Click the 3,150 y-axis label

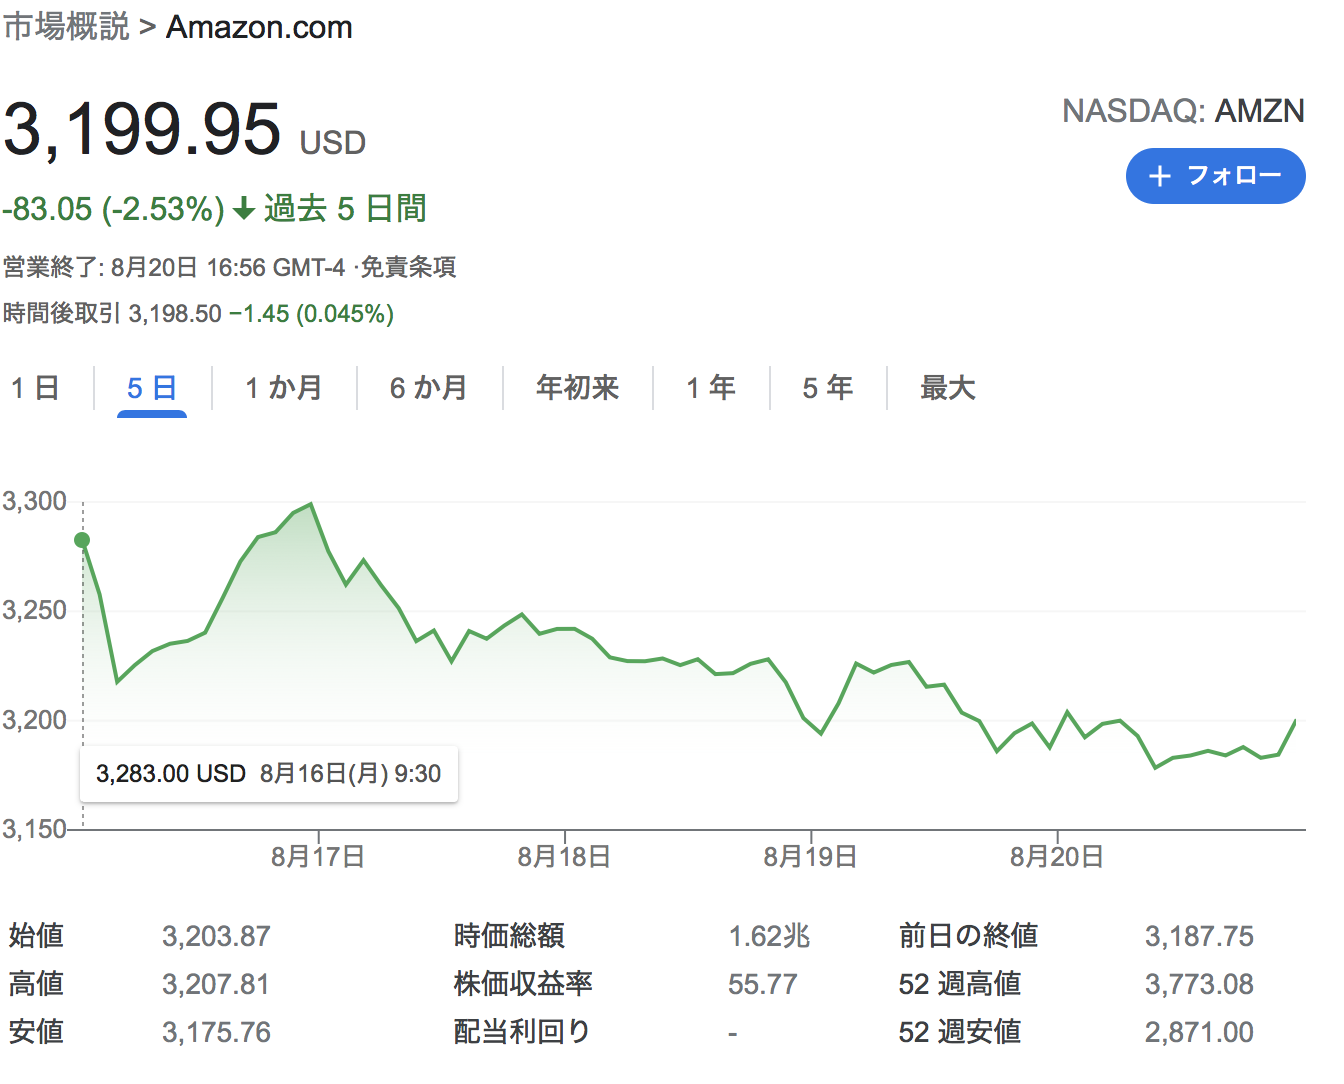[x=35, y=829]
